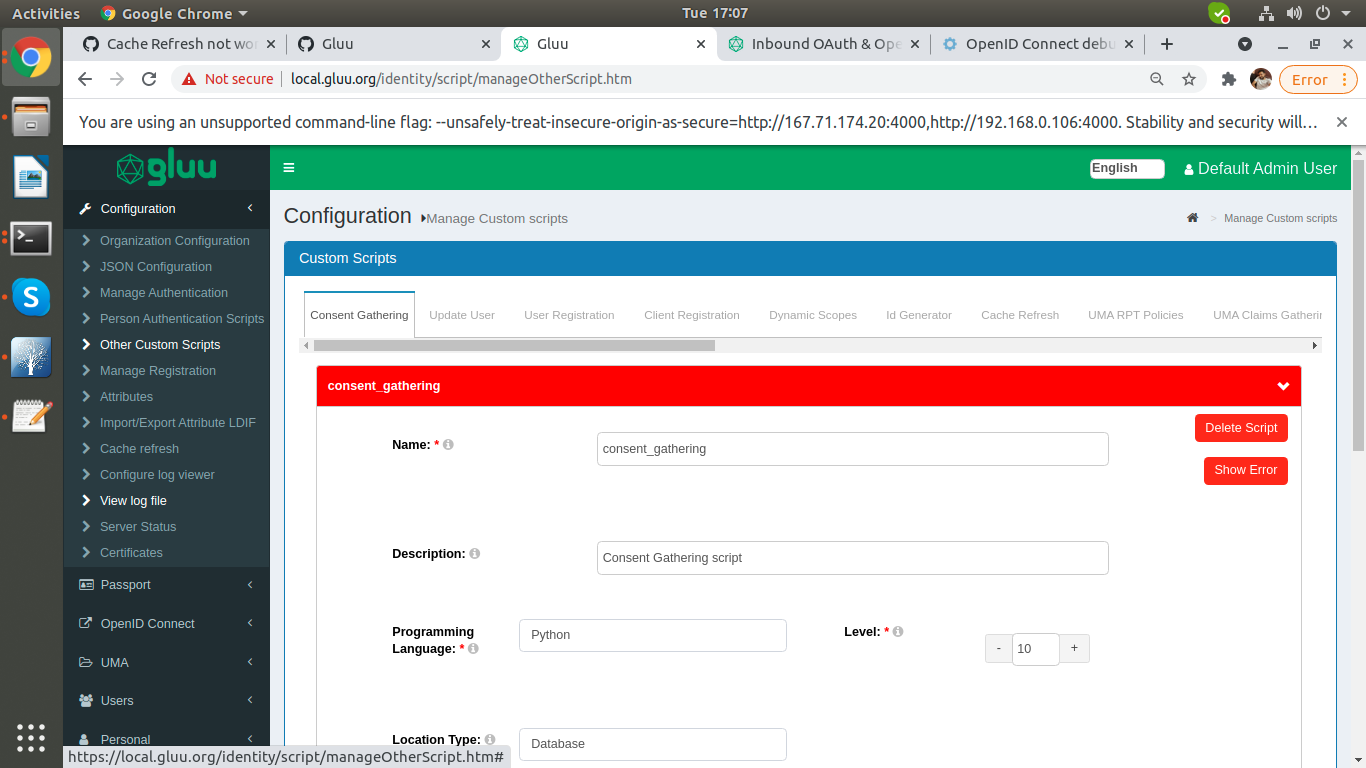Click the info icon beside Location Type

pyautogui.click(x=490, y=739)
